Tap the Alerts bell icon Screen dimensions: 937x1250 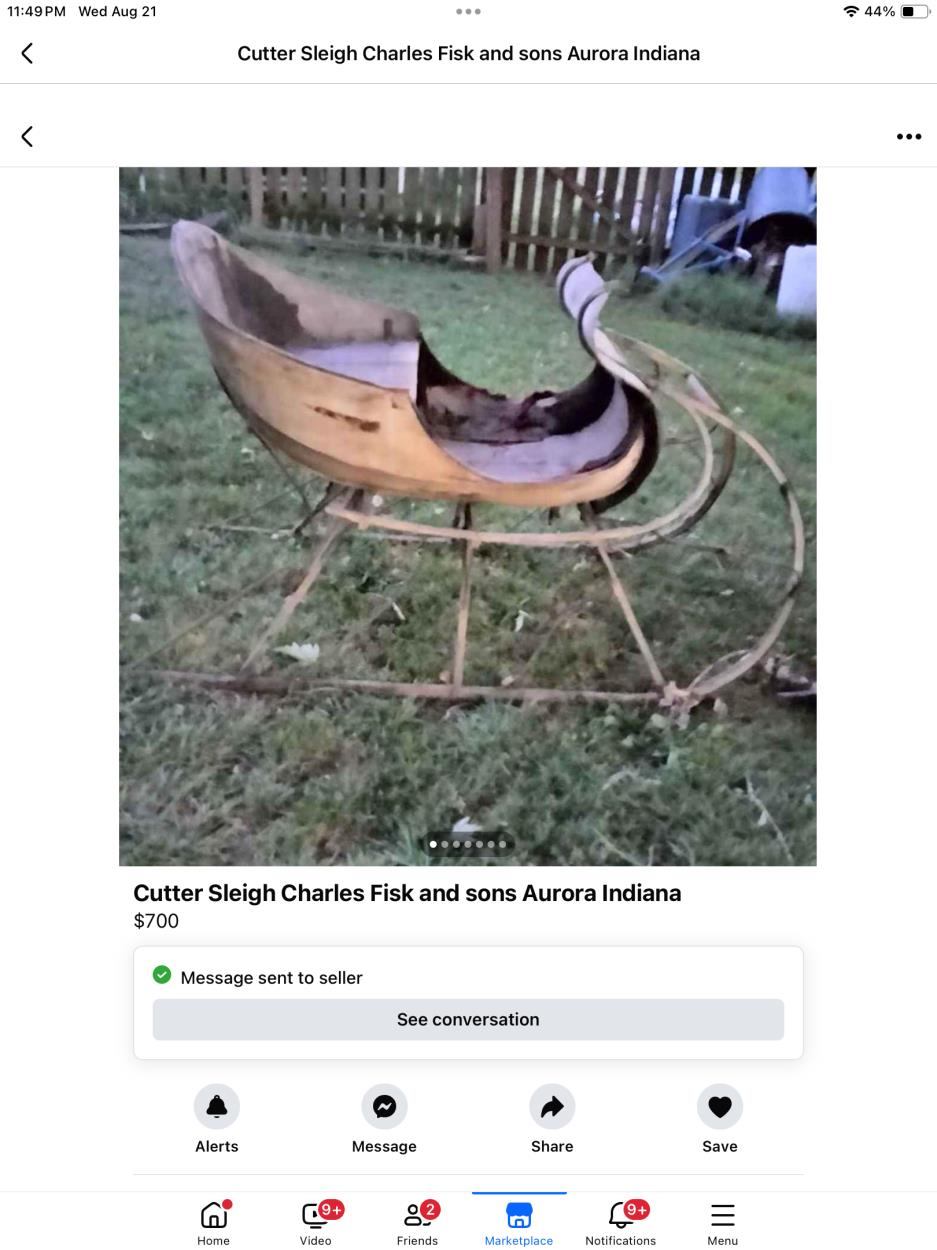217,1106
